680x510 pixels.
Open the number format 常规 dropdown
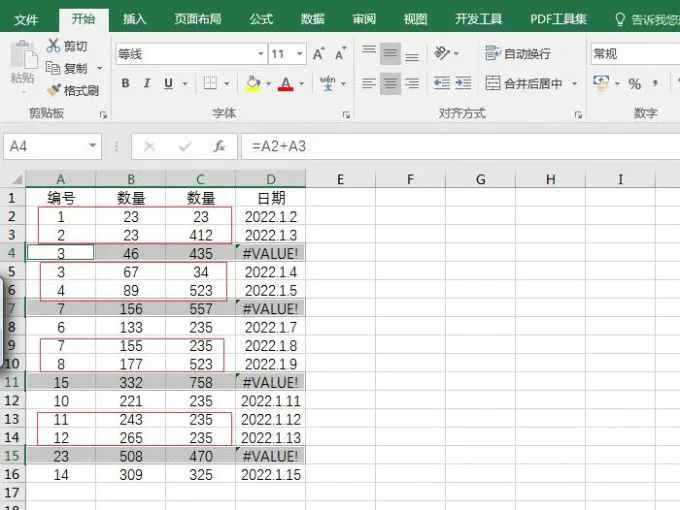pos(635,54)
